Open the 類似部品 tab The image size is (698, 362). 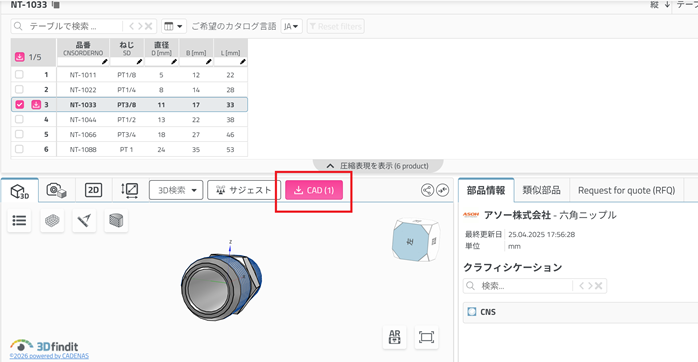pyautogui.click(x=541, y=191)
